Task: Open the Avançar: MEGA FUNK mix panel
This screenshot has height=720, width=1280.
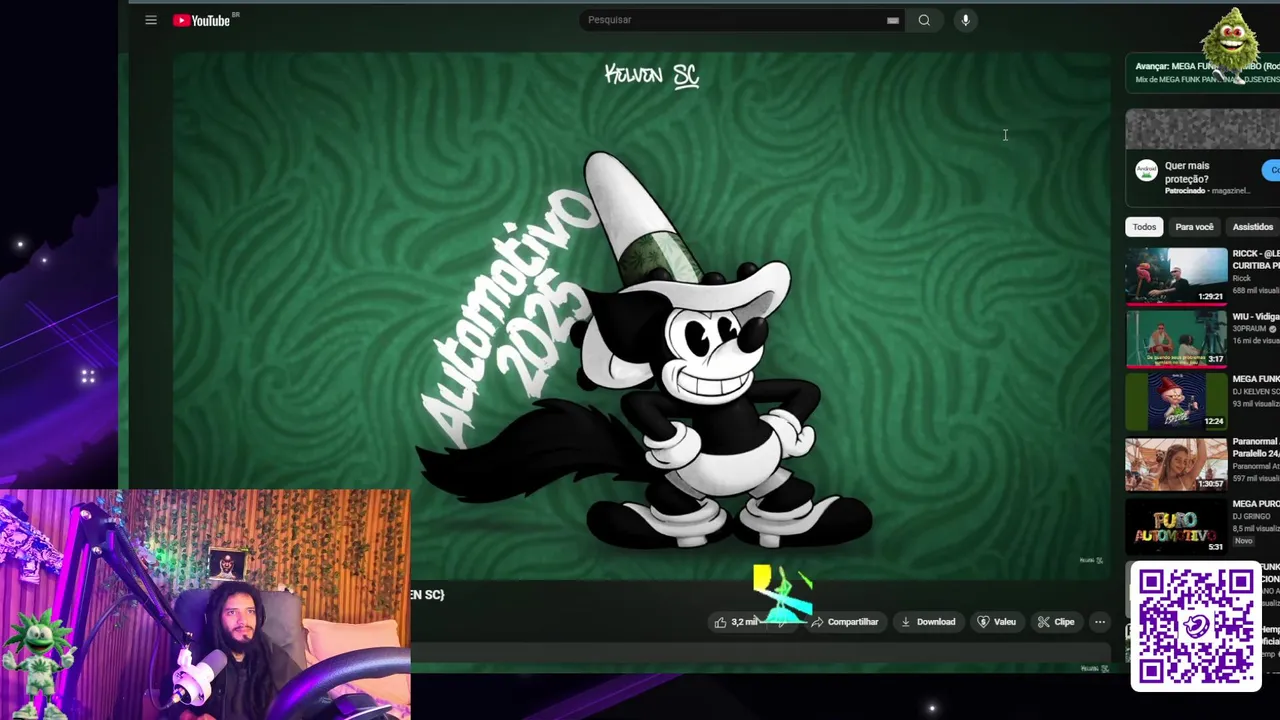Action: pyautogui.click(x=1203, y=72)
